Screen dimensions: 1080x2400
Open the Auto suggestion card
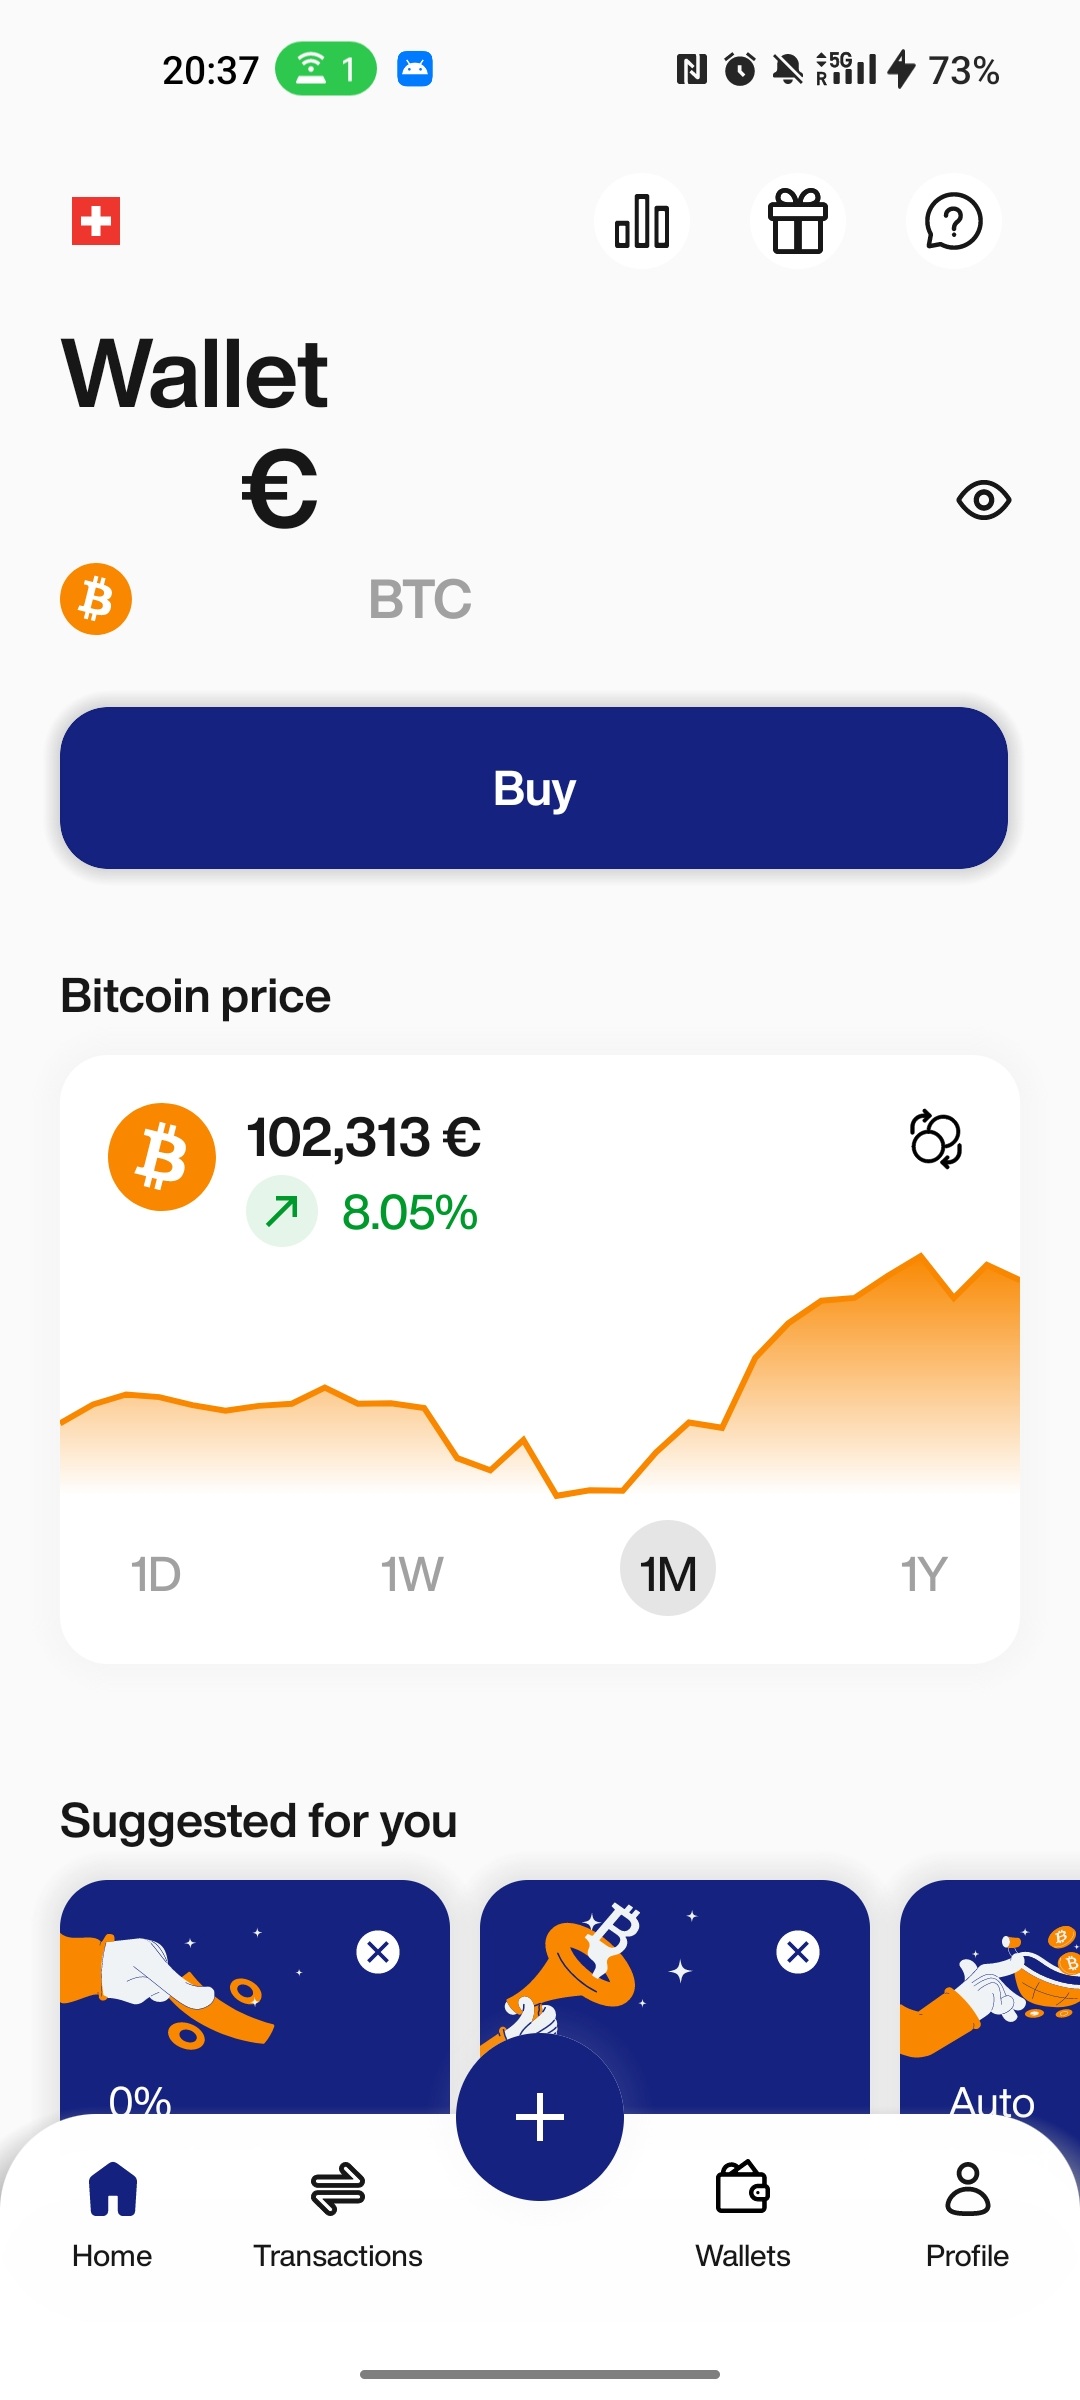(990, 2000)
